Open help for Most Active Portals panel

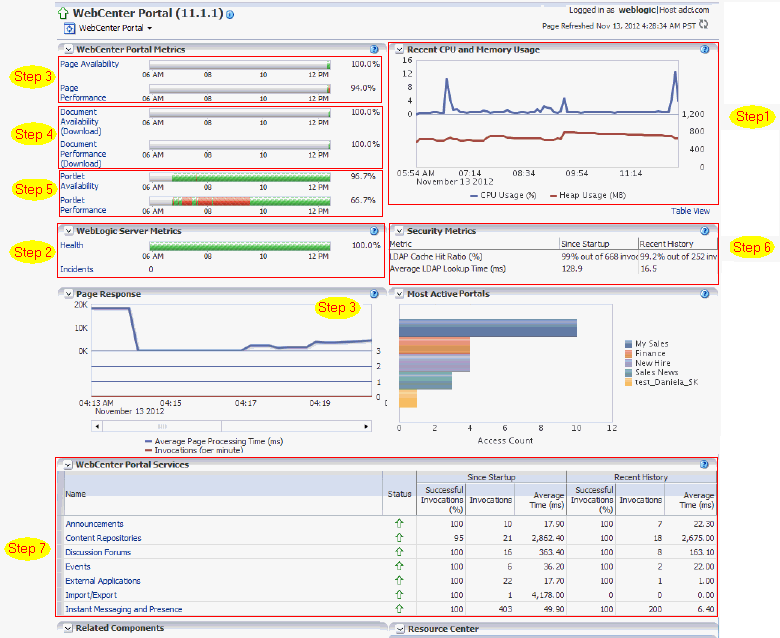(705, 294)
